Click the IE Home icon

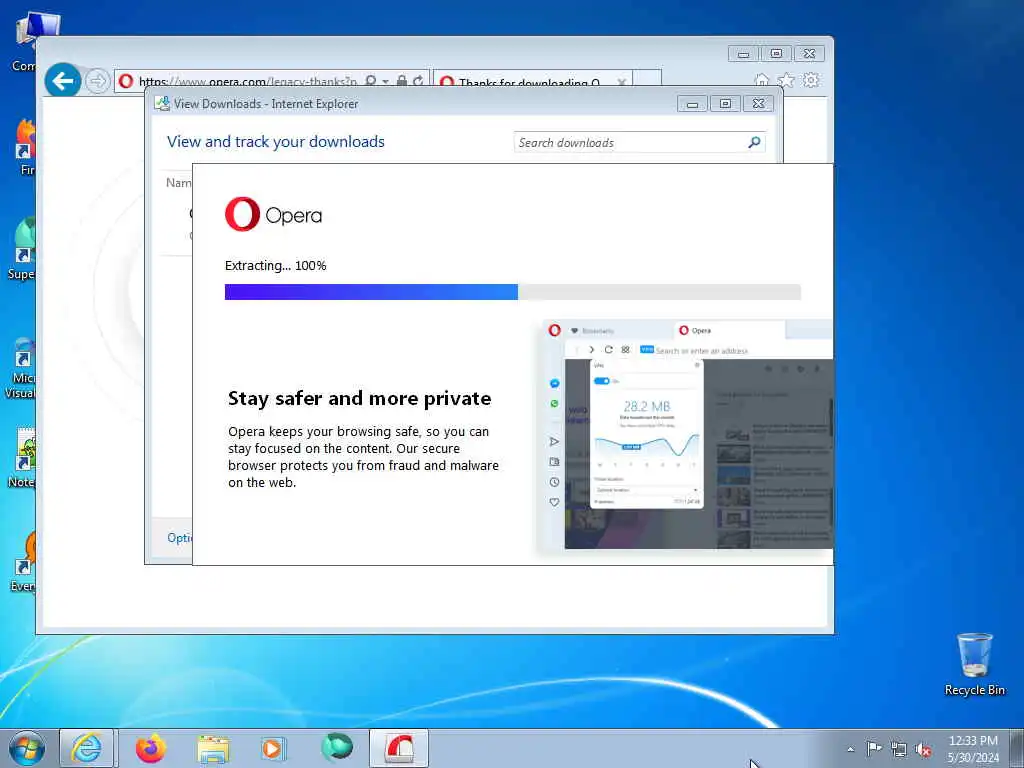(x=761, y=80)
